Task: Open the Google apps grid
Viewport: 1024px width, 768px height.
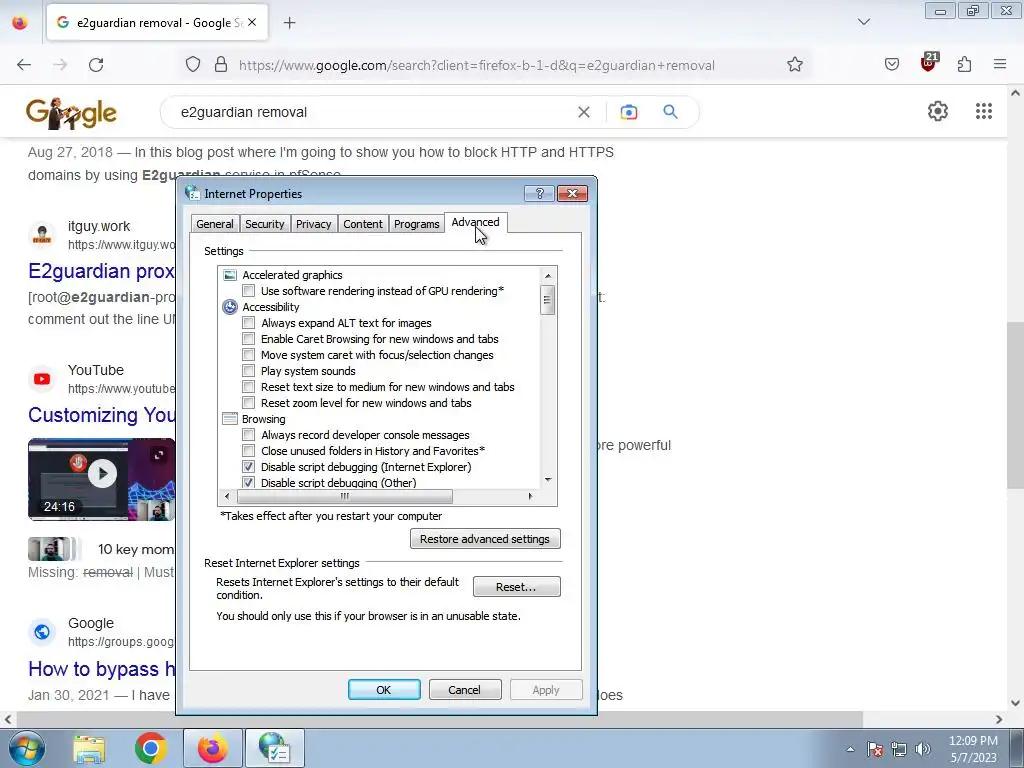Action: tap(984, 111)
